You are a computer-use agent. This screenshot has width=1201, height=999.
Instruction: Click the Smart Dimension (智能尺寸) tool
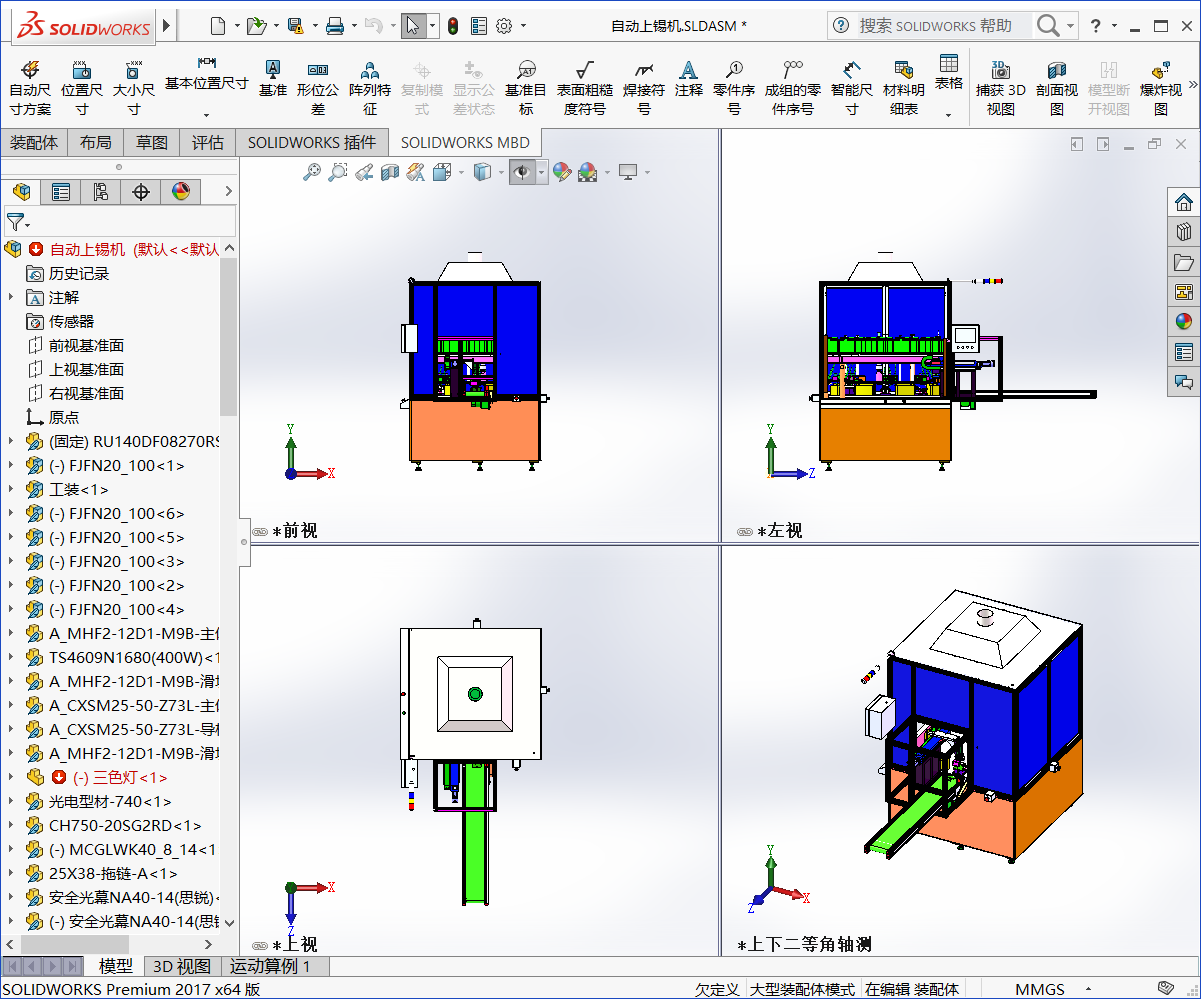pyautogui.click(x=851, y=88)
